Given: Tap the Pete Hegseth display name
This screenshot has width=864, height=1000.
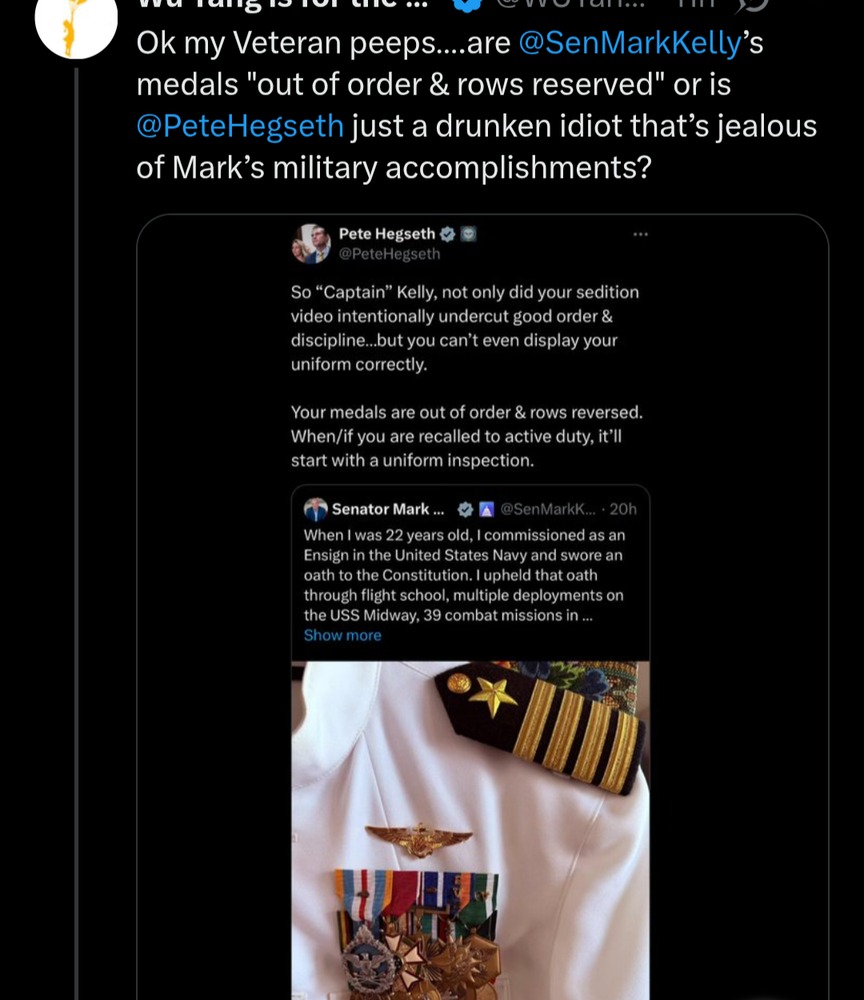Looking at the screenshot, I should click(x=387, y=234).
